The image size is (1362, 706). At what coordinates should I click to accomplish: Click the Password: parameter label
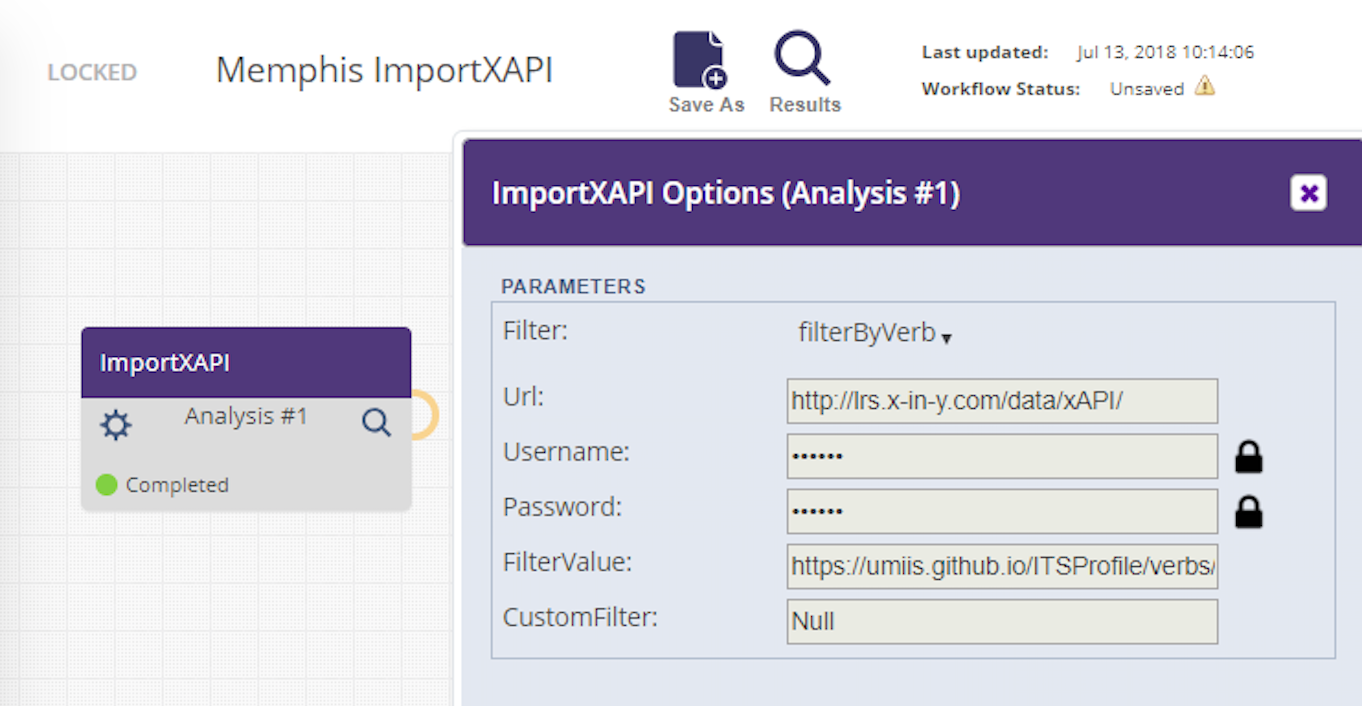tap(562, 508)
